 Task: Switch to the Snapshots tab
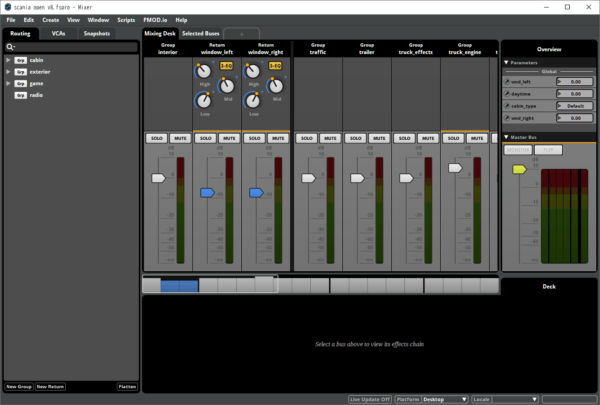pyautogui.click(x=97, y=33)
